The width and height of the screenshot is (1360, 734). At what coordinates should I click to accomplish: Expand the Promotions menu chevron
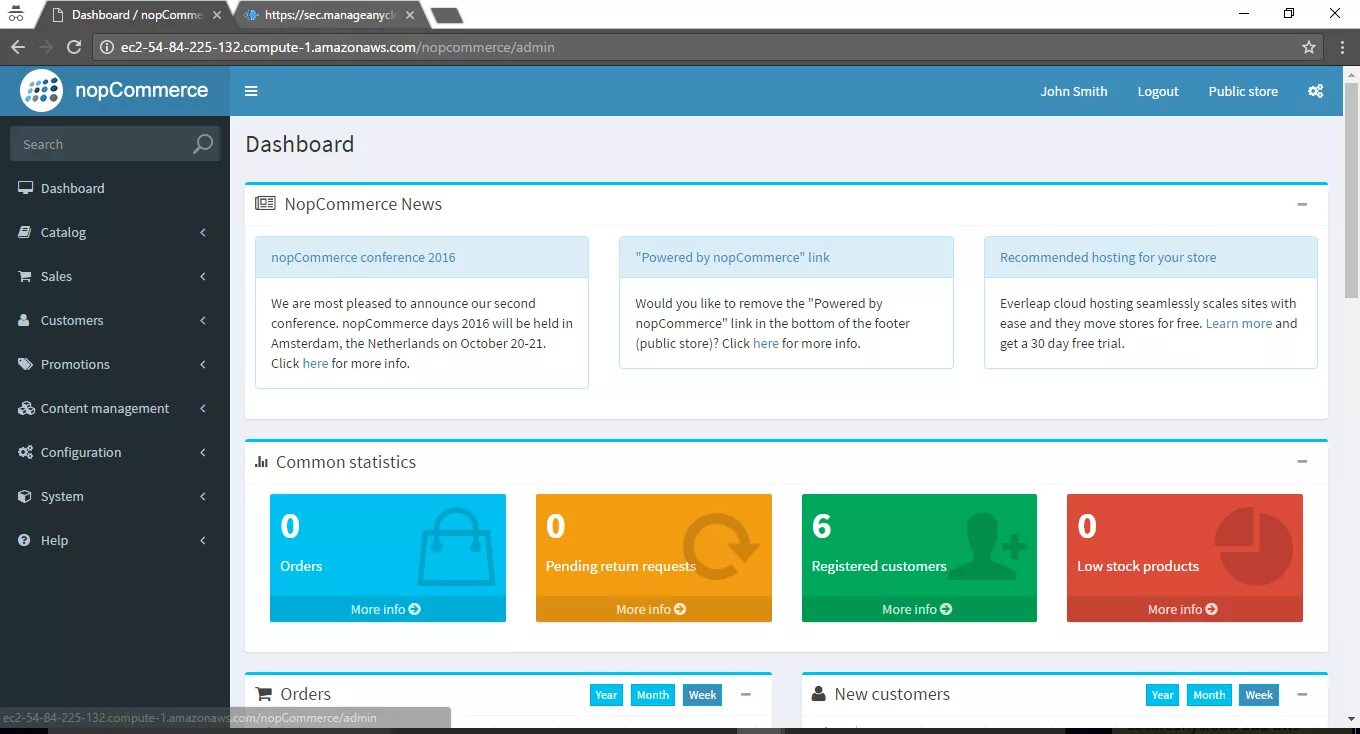point(203,364)
